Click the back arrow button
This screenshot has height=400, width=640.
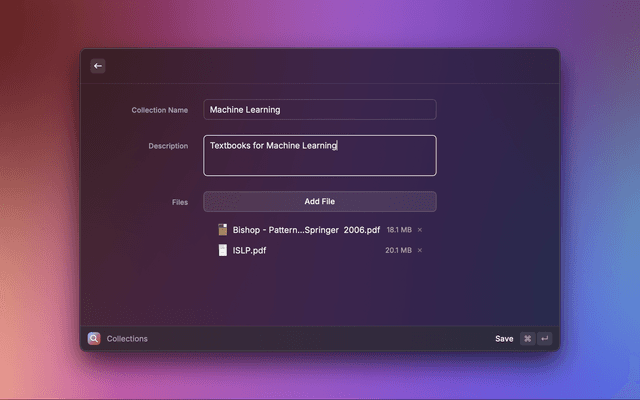(x=98, y=66)
